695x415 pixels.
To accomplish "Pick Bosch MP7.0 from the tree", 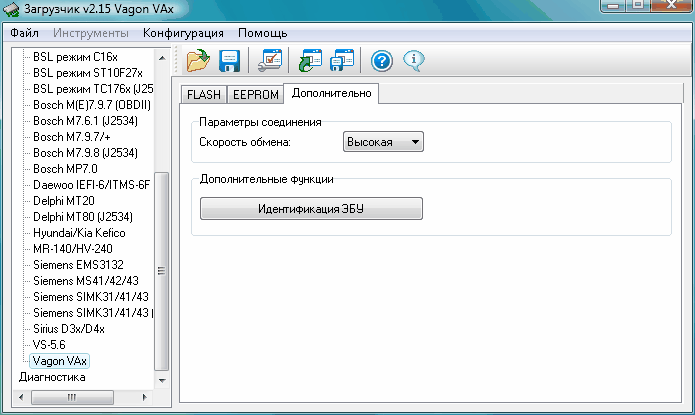I will click(65, 169).
